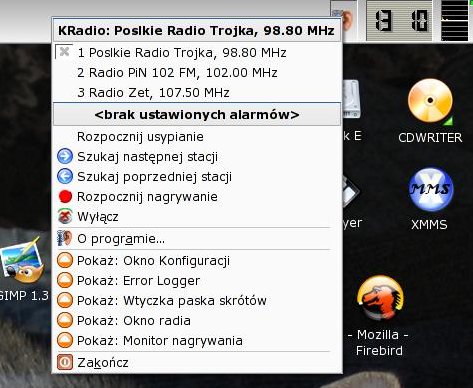Choose Pokaż: Wtyczka paska skrótów
This screenshot has width=473, height=388.
point(197,301)
